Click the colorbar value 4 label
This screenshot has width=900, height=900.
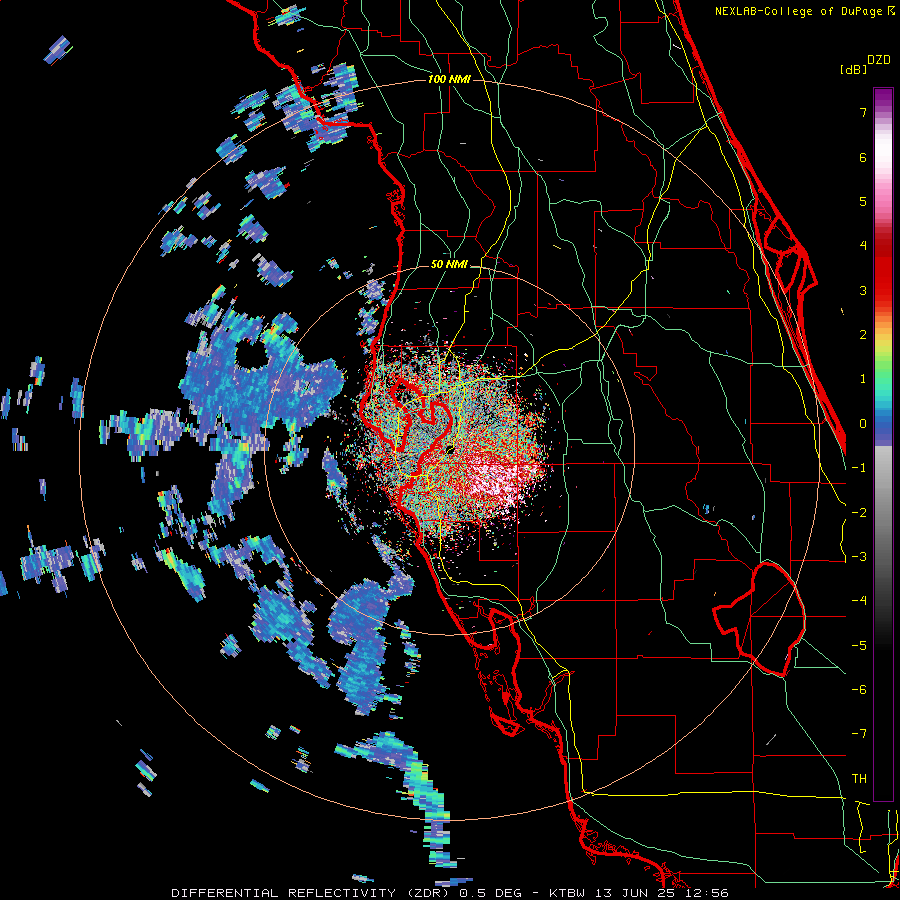click(863, 246)
